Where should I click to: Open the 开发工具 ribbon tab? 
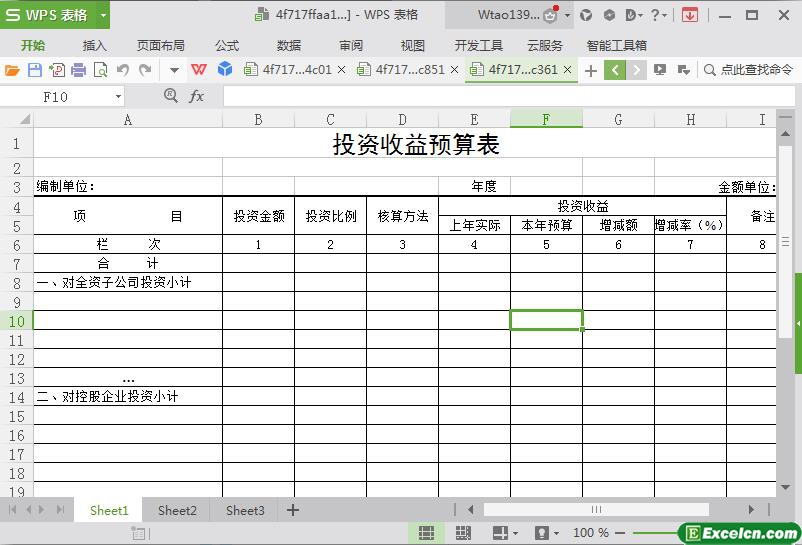point(479,46)
